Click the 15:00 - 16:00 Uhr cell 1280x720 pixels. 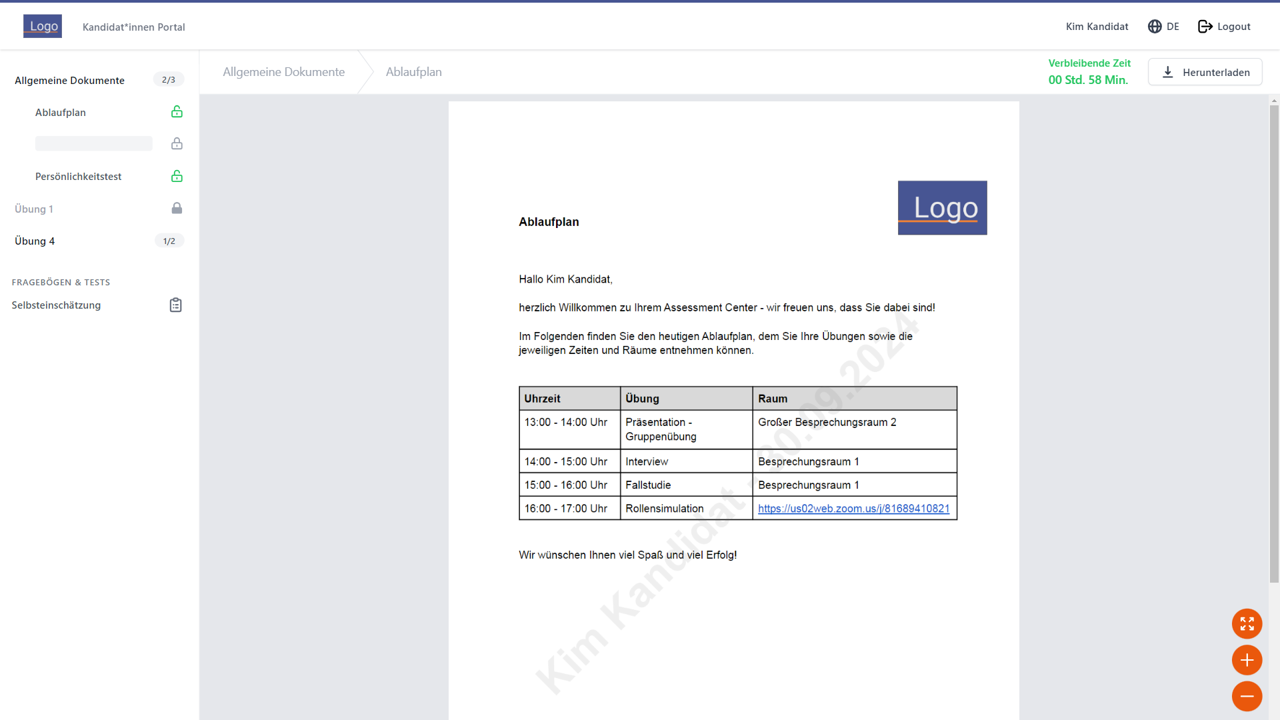tap(570, 485)
